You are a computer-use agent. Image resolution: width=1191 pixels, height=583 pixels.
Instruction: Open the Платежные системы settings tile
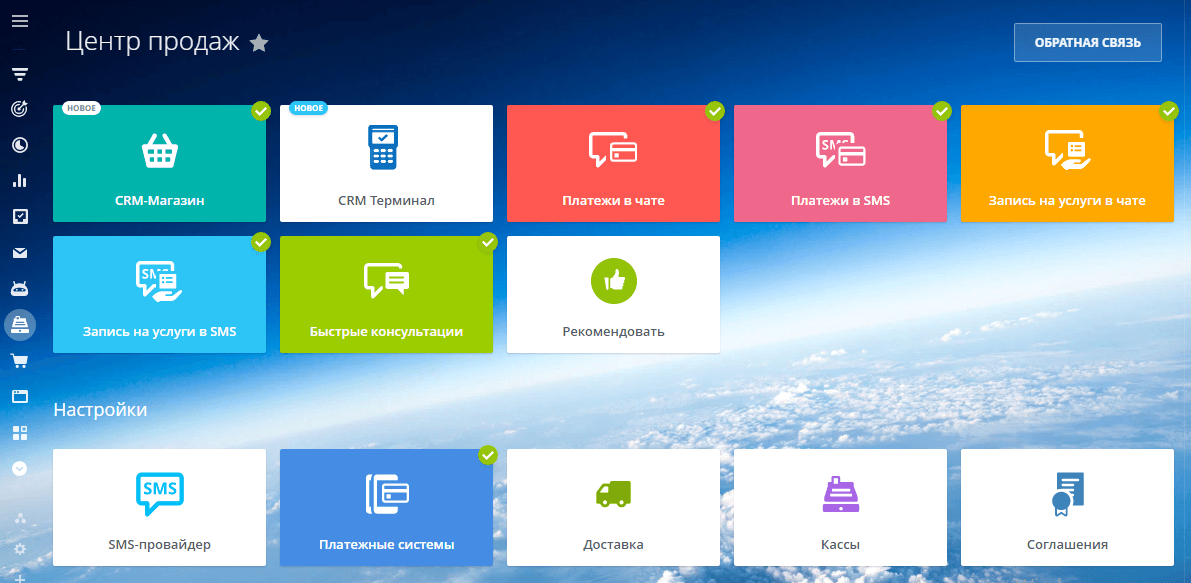click(x=387, y=508)
